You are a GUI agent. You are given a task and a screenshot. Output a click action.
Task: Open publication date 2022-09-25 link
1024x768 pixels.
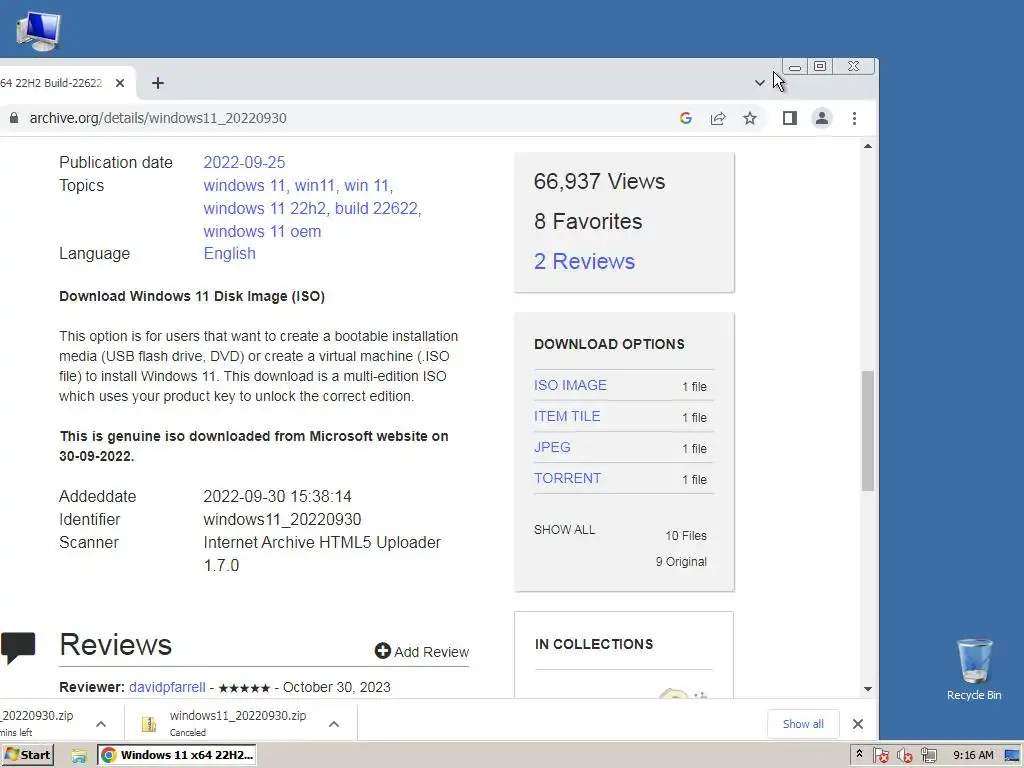click(244, 162)
